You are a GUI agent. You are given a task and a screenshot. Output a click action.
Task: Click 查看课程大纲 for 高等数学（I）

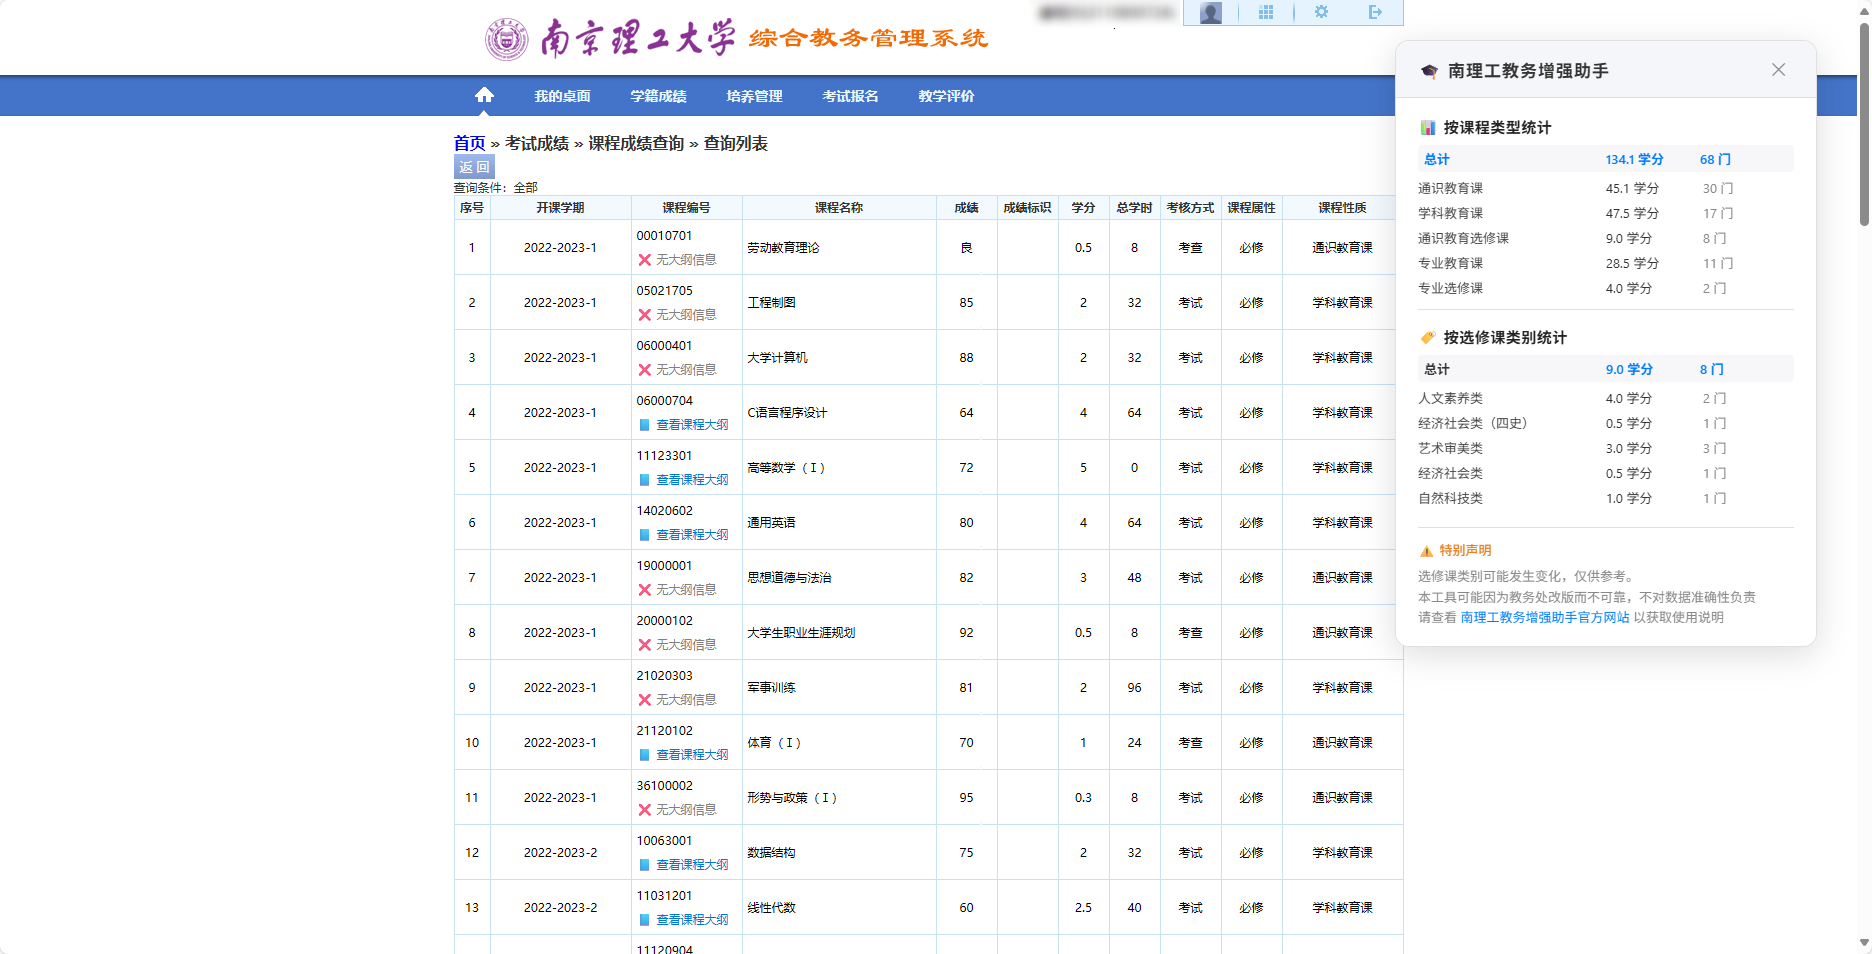pyautogui.click(x=692, y=479)
